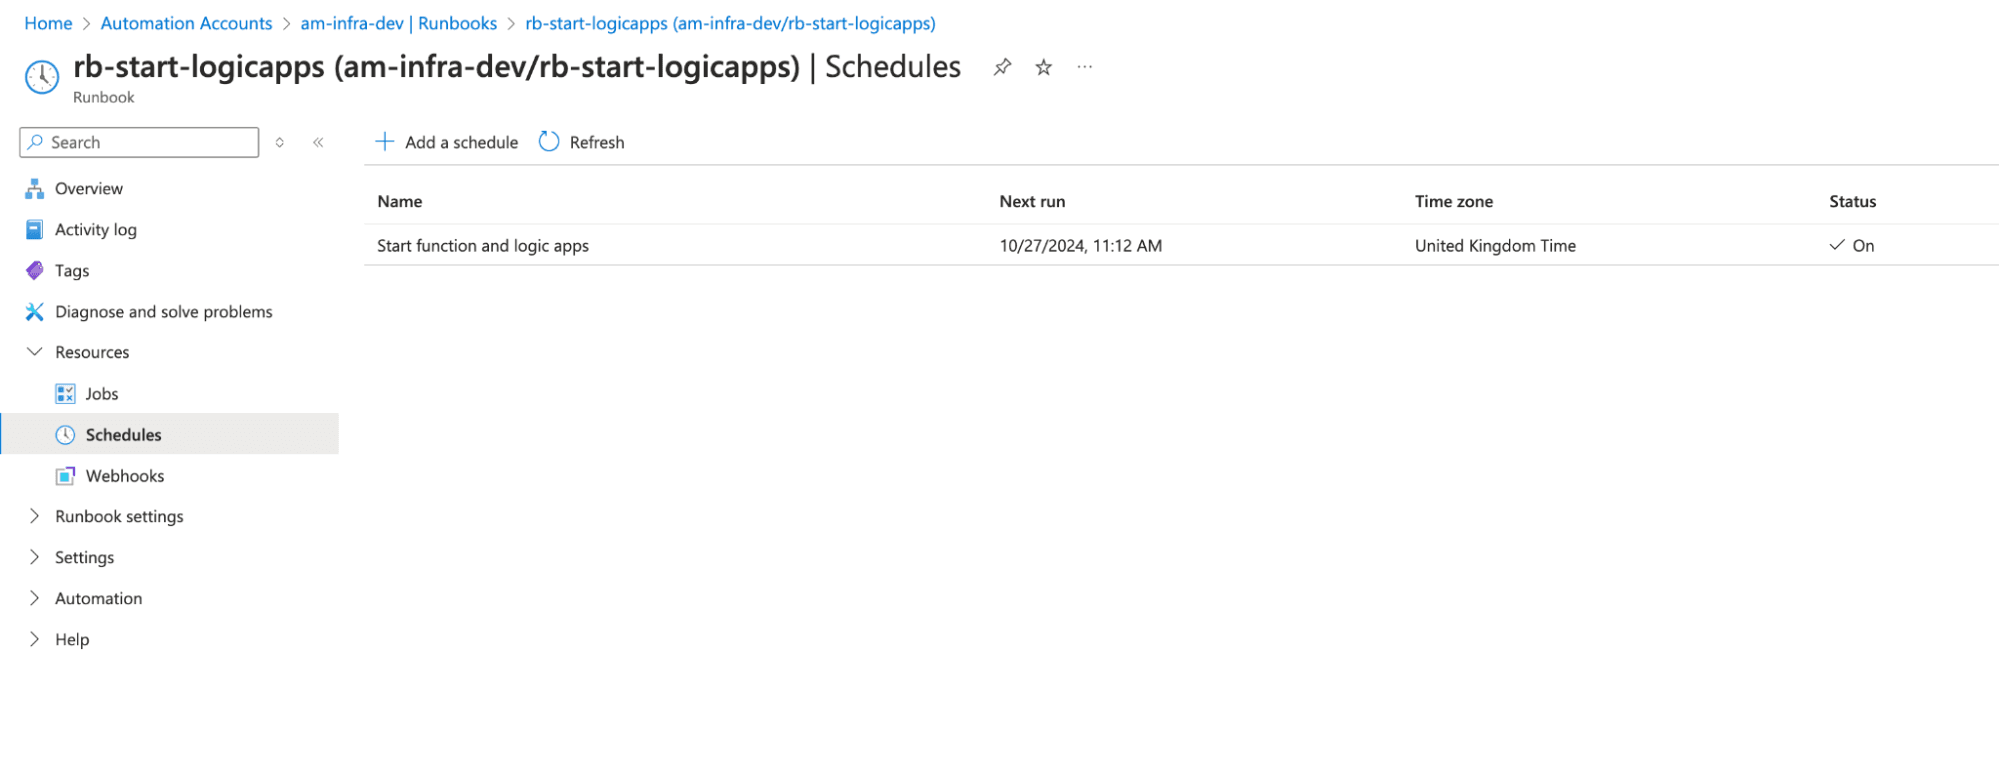1999x775 pixels.
Task: Open am-infra-dev | Runbooks breadcrumb link
Action: click(398, 23)
